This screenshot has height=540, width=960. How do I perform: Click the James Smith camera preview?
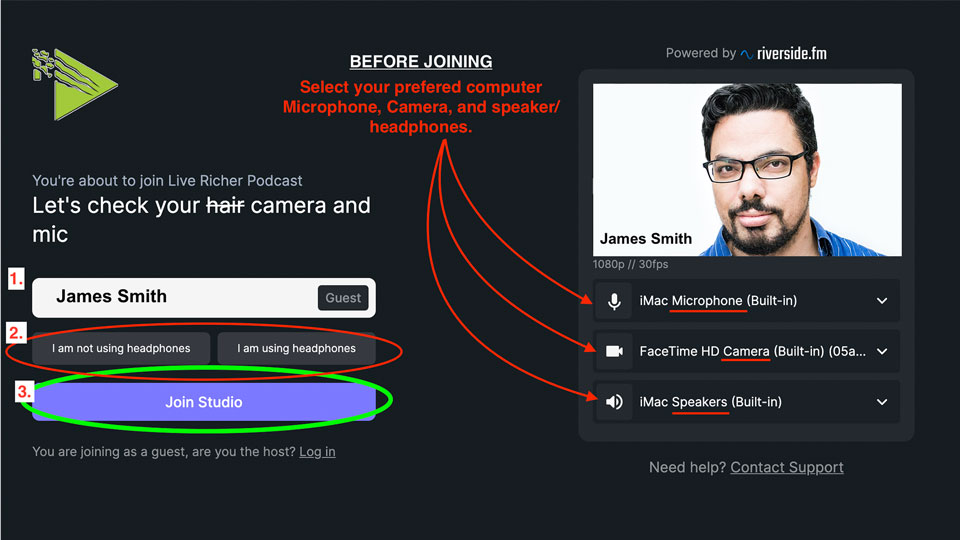coord(747,170)
